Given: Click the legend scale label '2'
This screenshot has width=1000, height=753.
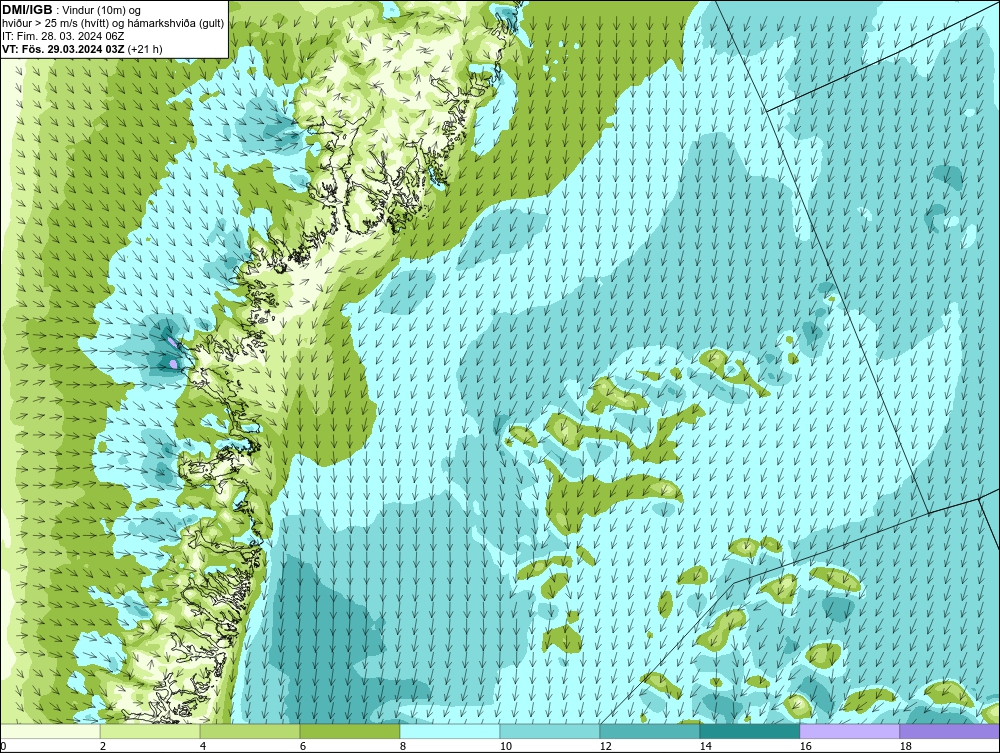Looking at the screenshot, I should pyautogui.click(x=103, y=746).
